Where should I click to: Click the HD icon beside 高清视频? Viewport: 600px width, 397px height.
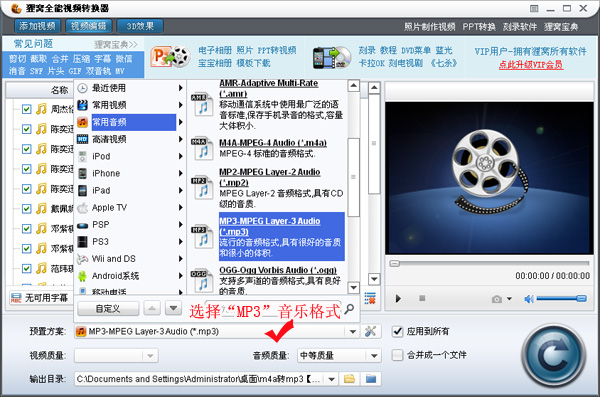click(x=82, y=139)
